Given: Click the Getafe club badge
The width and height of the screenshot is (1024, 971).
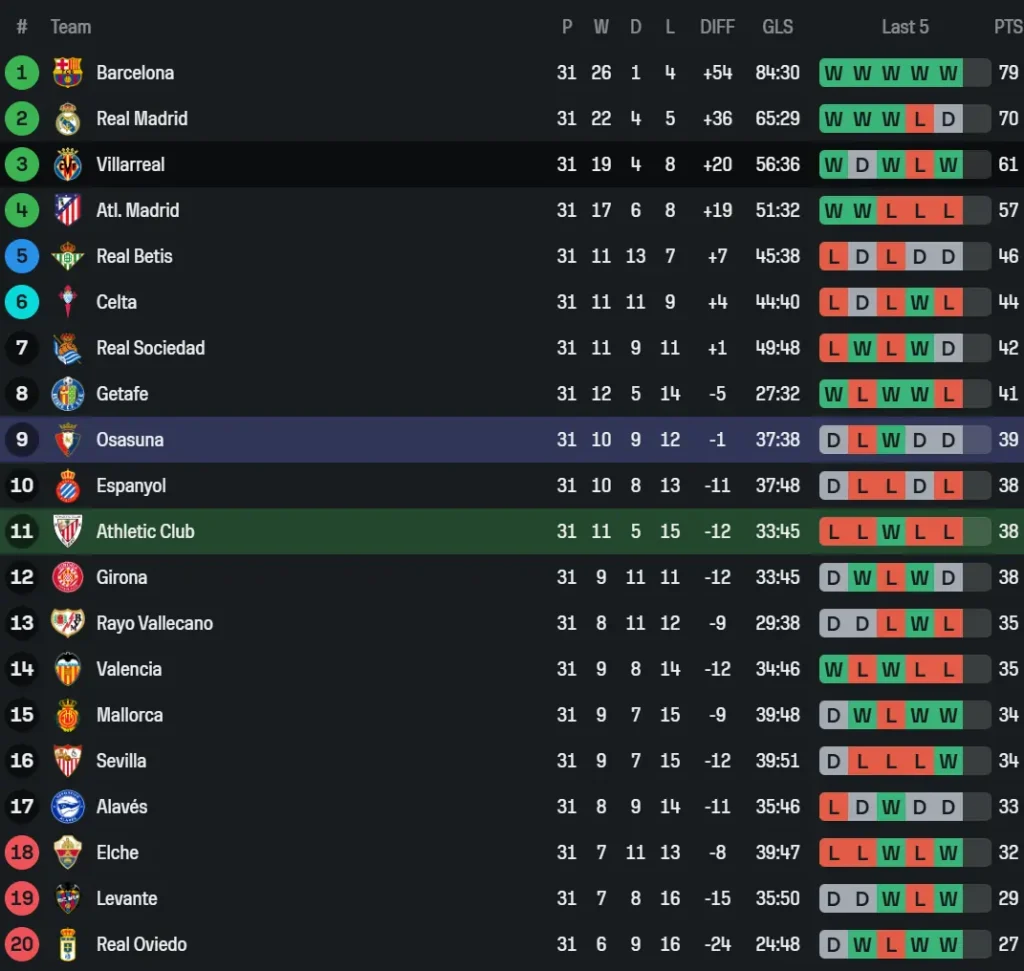Looking at the screenshot, I should click(x=67, y=394).
